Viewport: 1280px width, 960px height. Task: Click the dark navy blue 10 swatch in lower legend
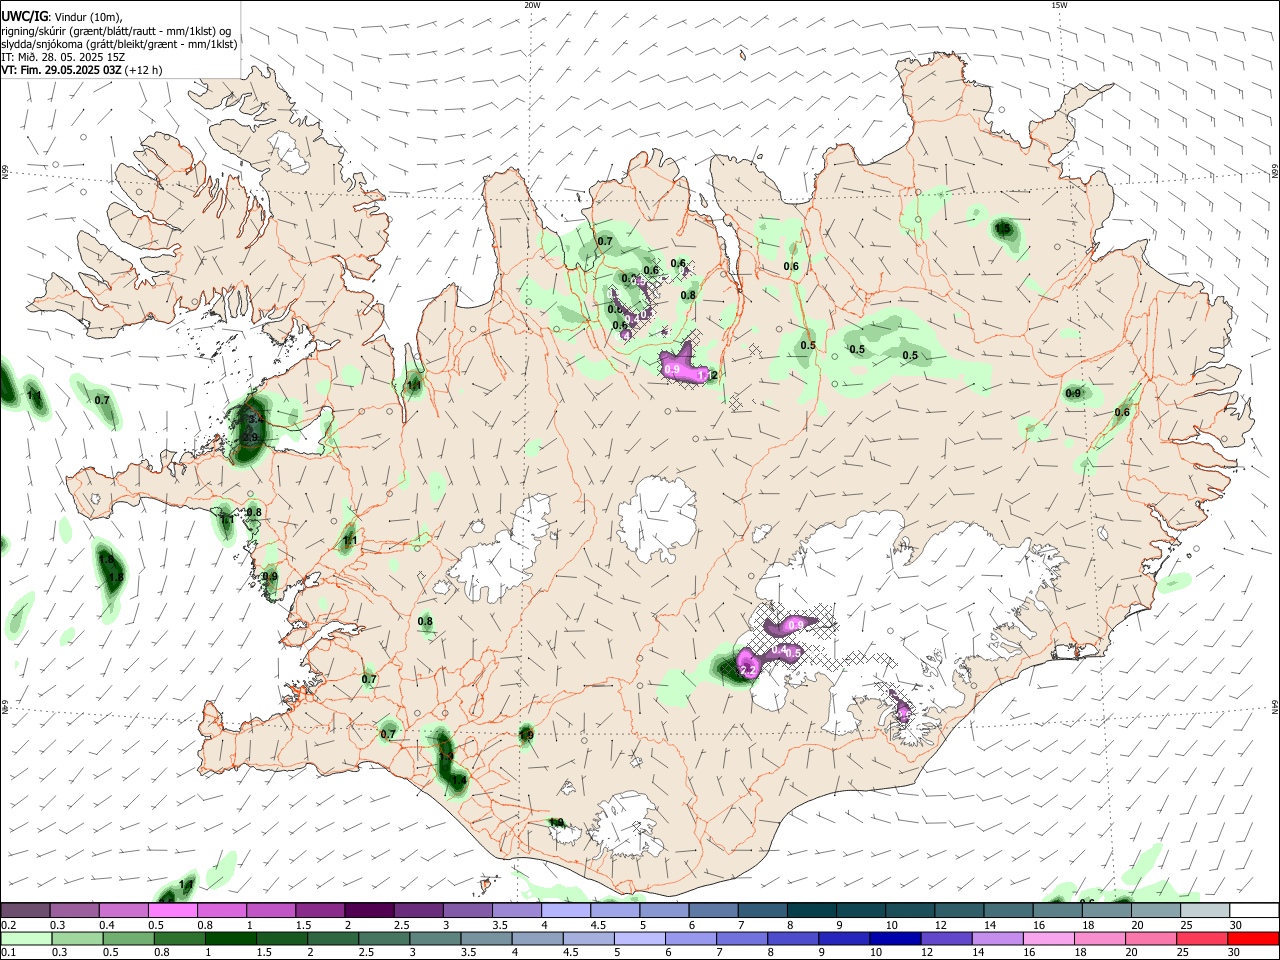[893, 938]
